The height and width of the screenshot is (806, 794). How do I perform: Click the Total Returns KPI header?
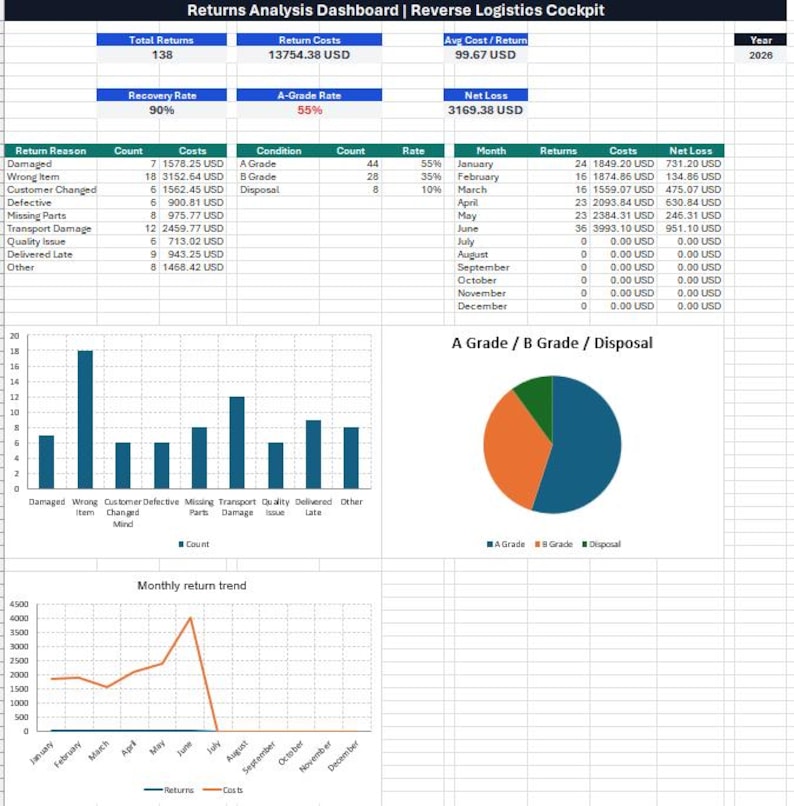161,40
